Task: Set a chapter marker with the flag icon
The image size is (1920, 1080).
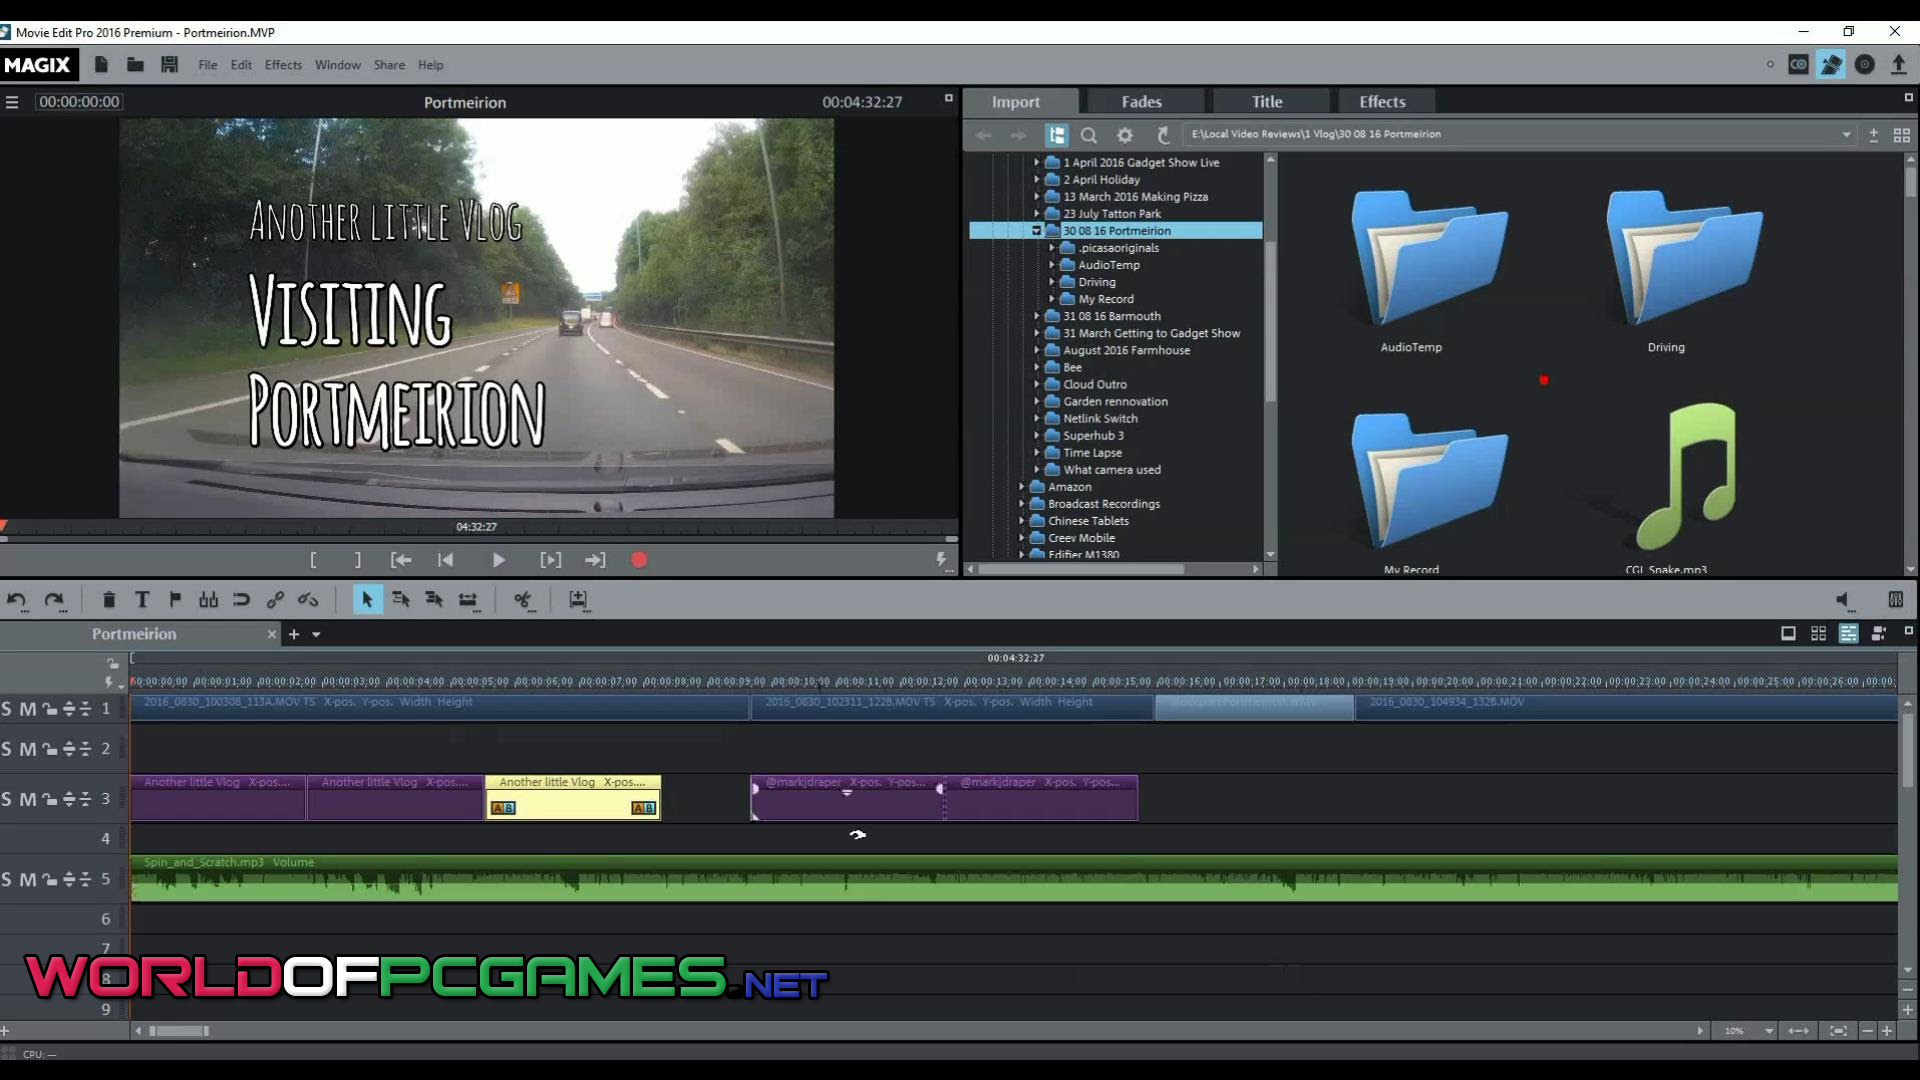Action: (175, 600)
